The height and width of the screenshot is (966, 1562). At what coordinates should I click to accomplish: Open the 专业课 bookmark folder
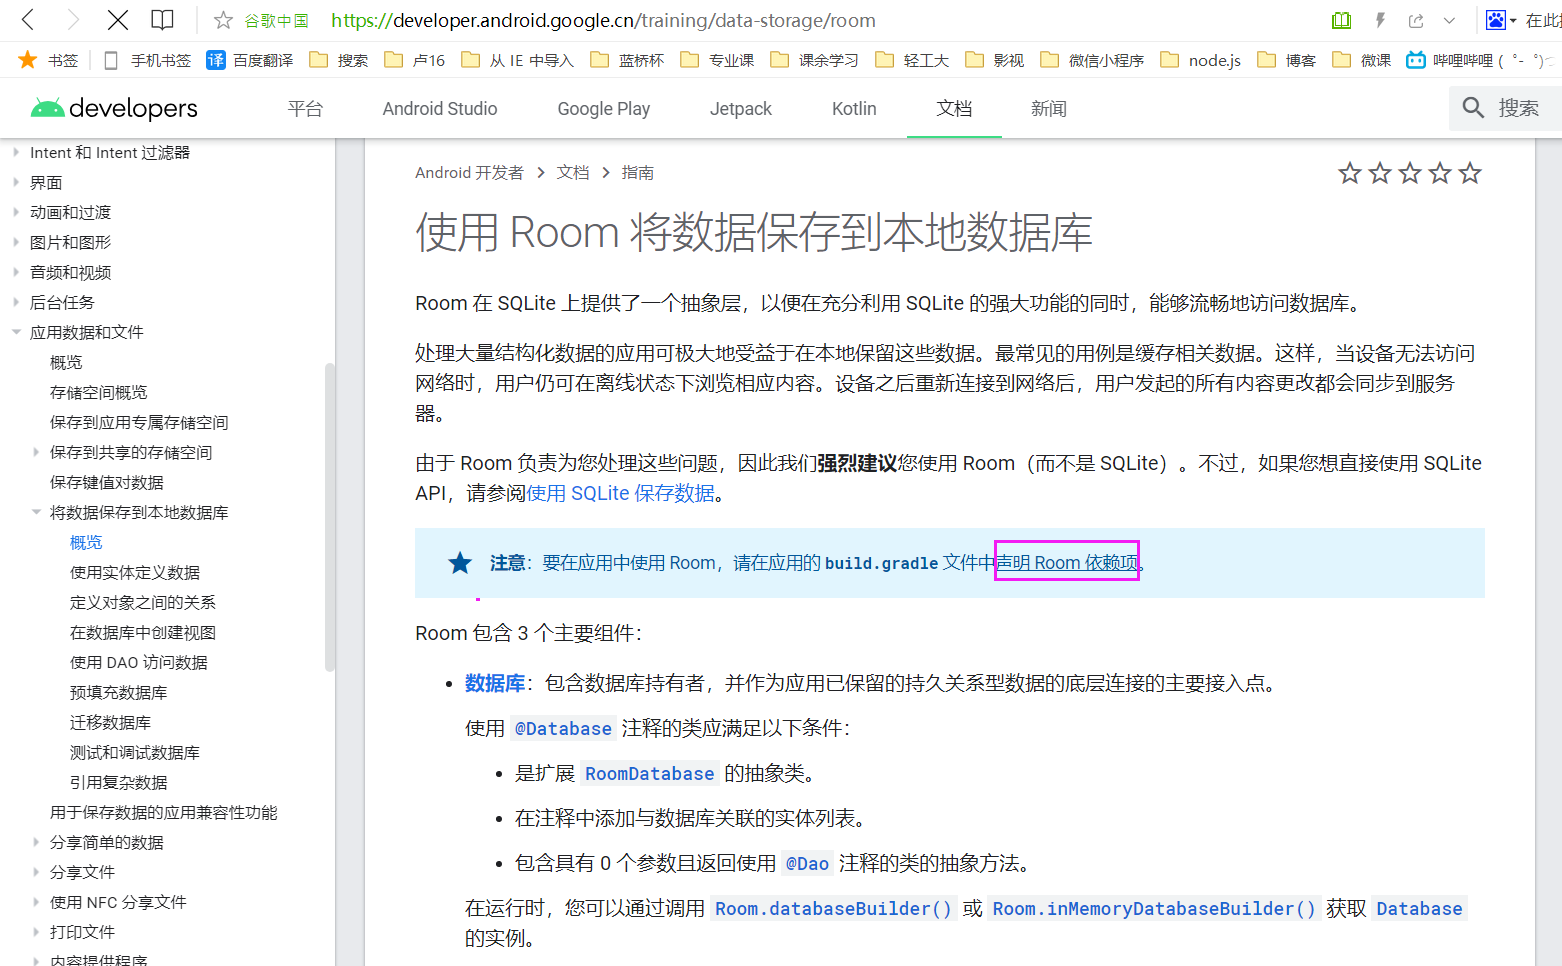pyautogui.click(x=718, y=60)
